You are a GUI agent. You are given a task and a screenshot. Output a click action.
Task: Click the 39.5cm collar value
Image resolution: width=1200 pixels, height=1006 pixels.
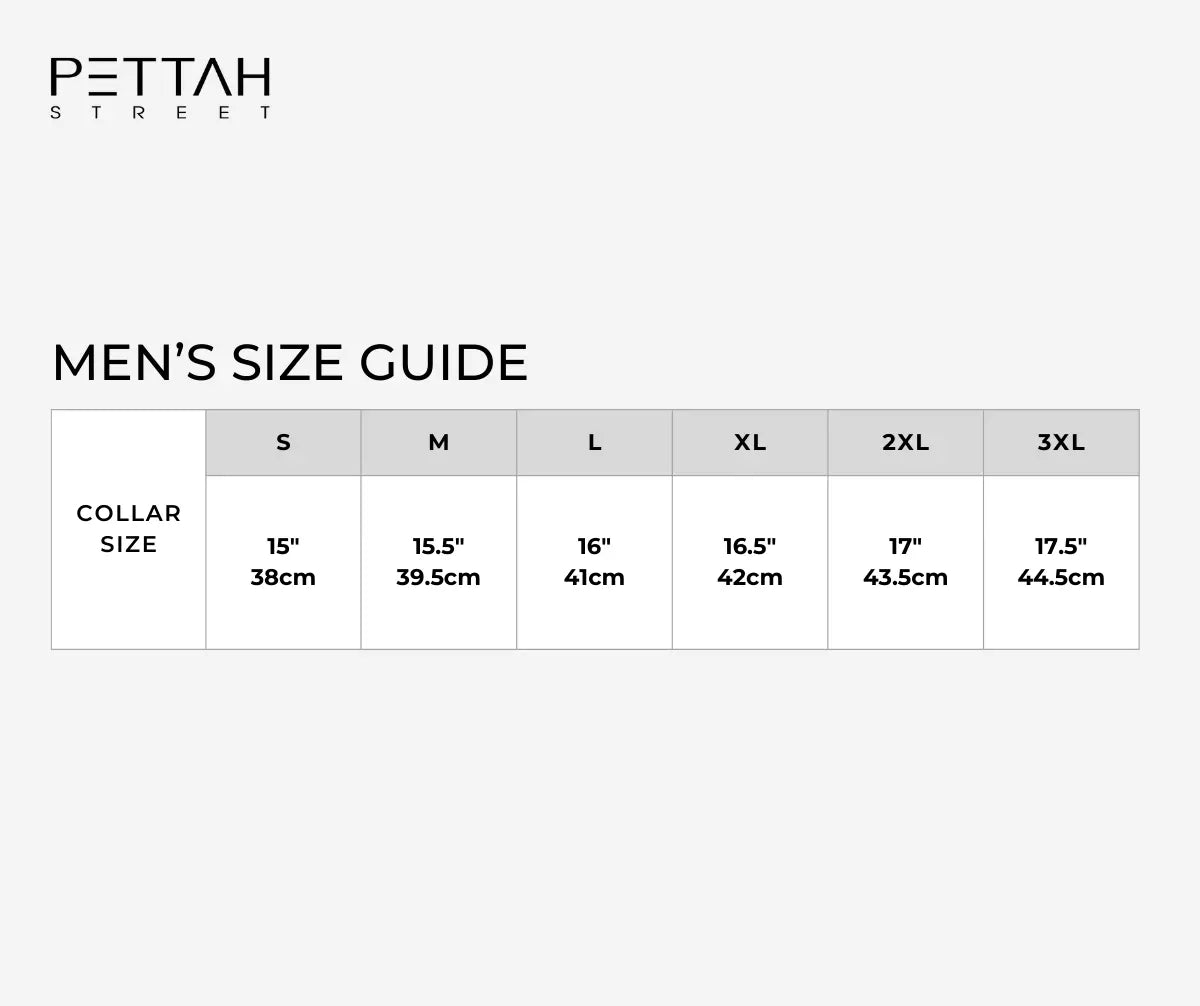(x=439, y=578)
